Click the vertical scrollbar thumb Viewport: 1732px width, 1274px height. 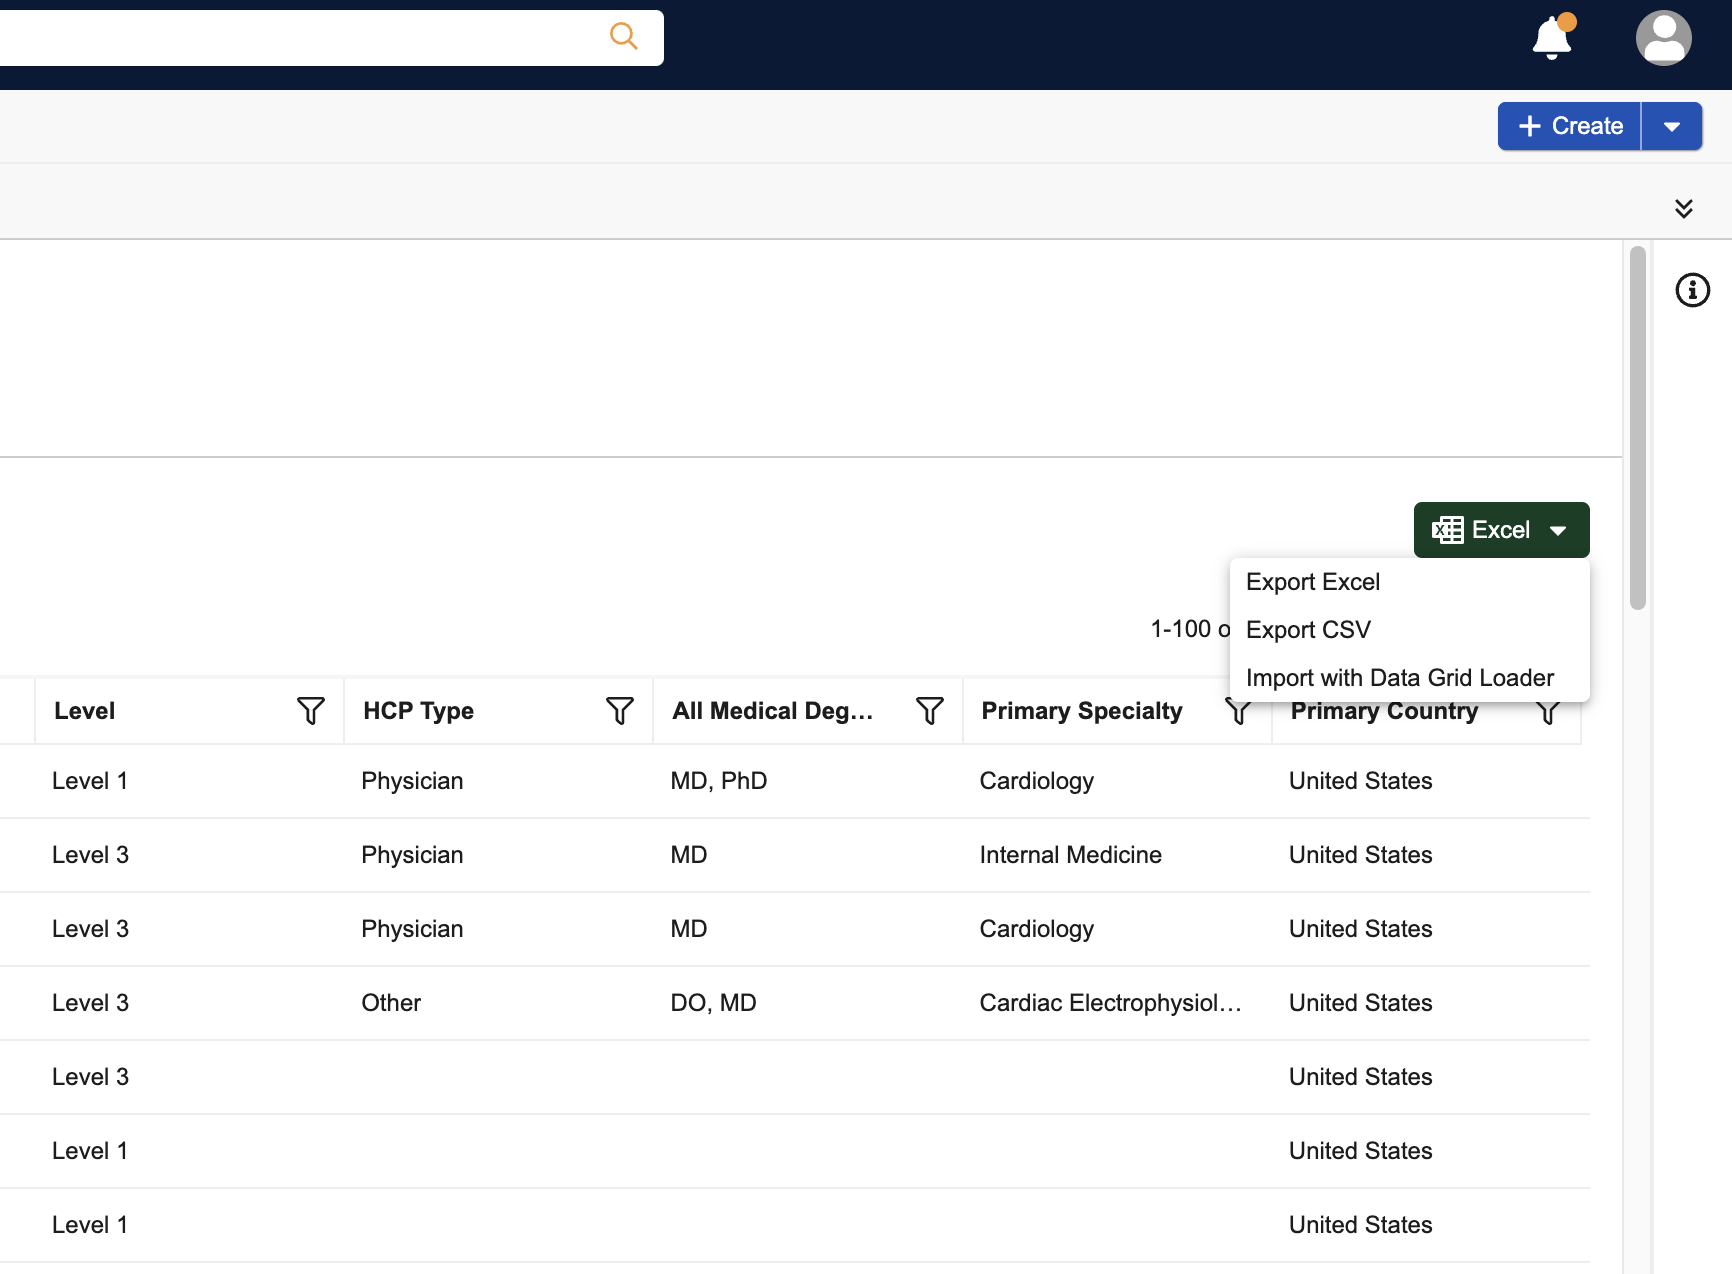(1637, 428)
